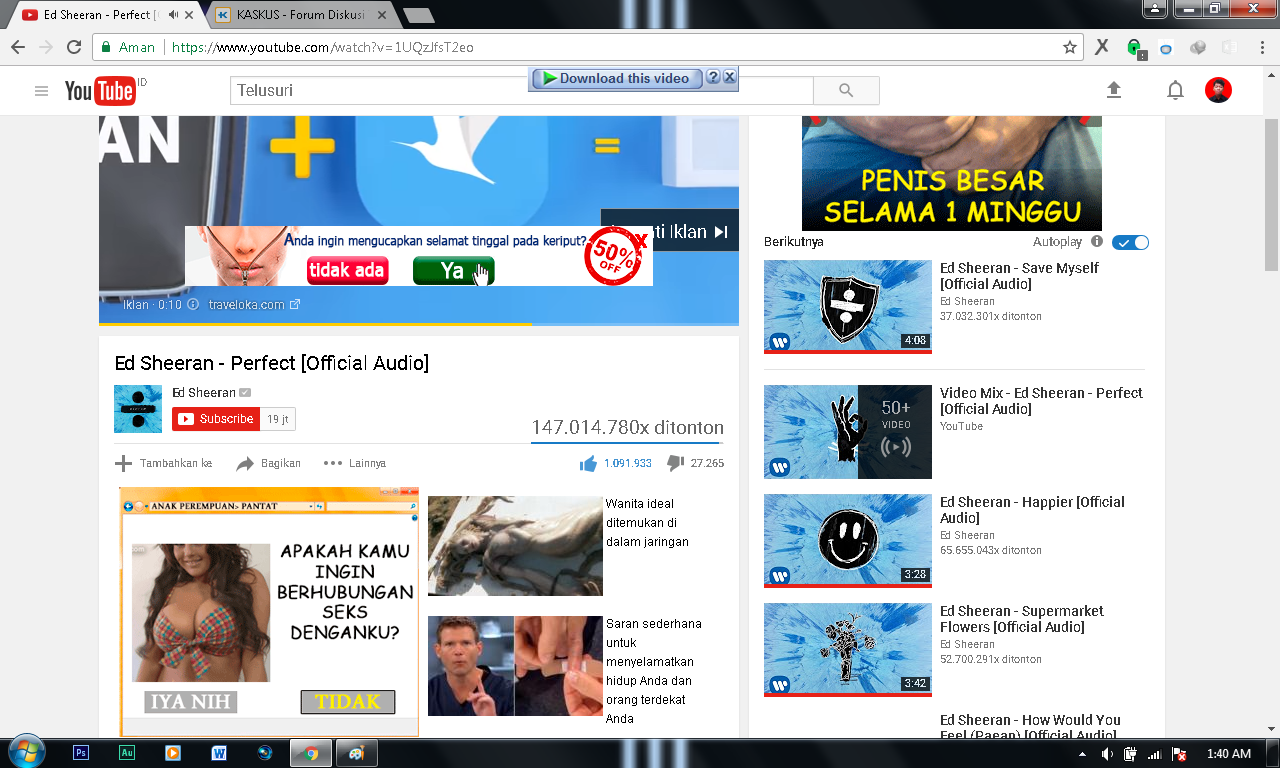The image size is (1280, 768).
Task: Click Wanita ideal ditemukan ad text
Action: point(647,522)
